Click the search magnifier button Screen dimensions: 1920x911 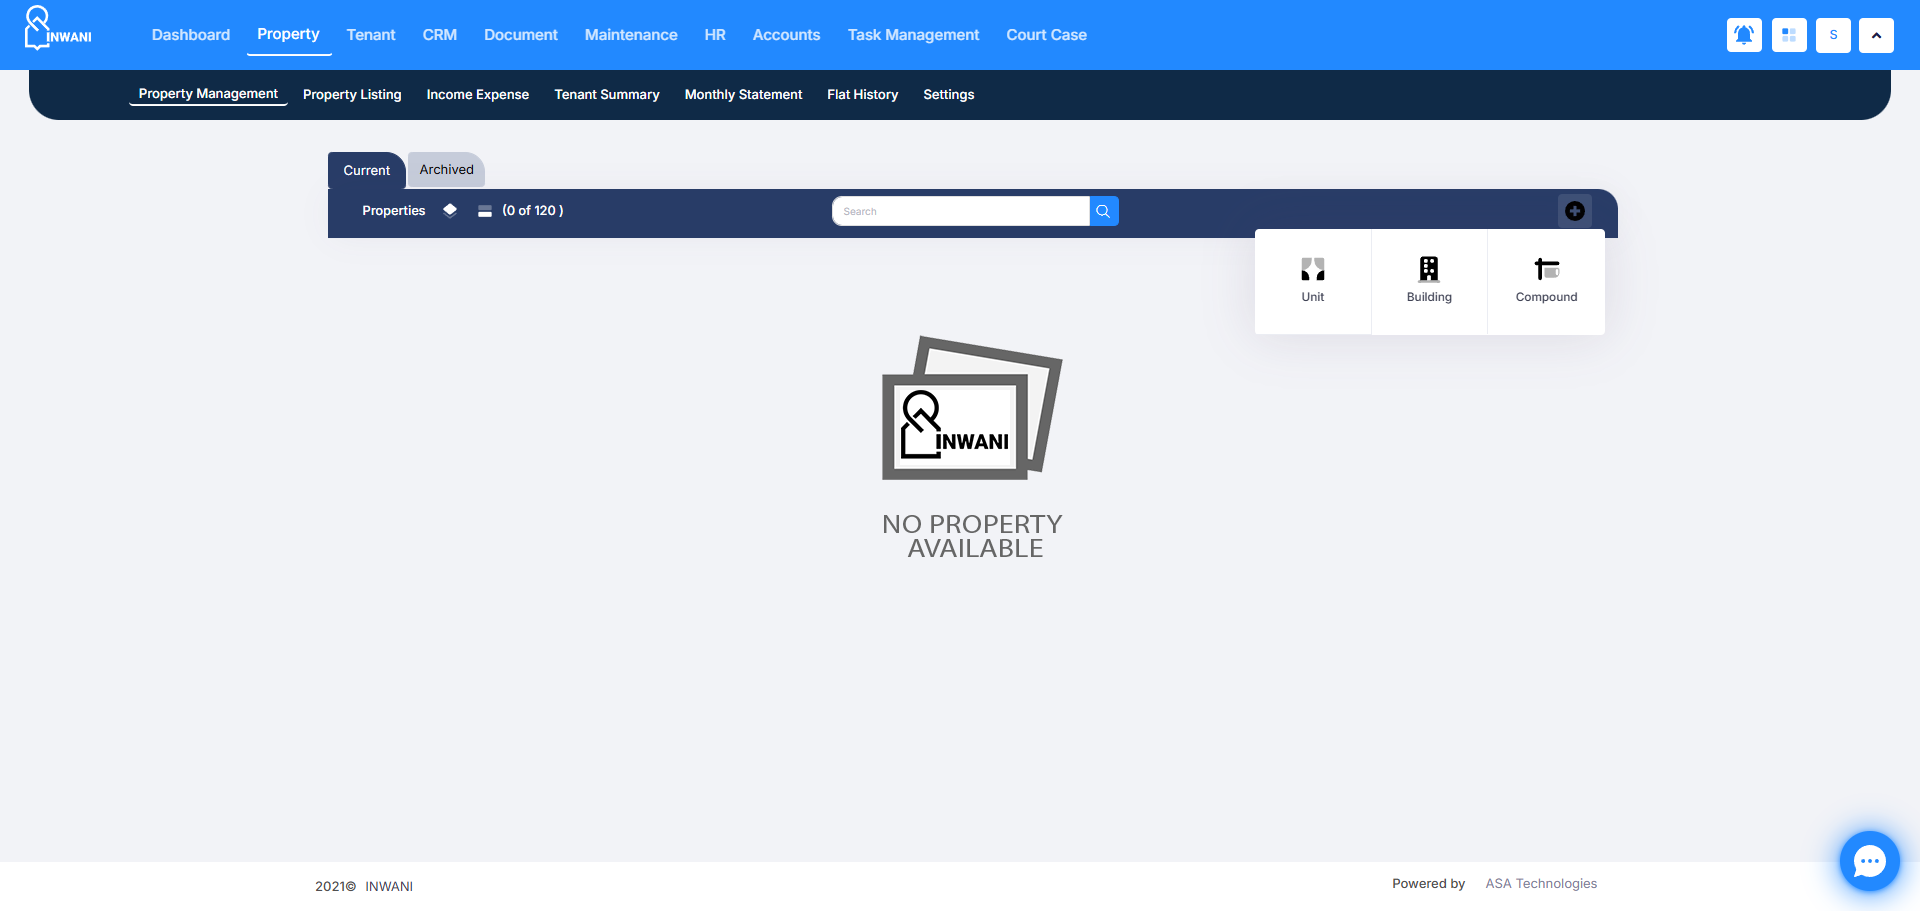click(x=1103, y=211)
